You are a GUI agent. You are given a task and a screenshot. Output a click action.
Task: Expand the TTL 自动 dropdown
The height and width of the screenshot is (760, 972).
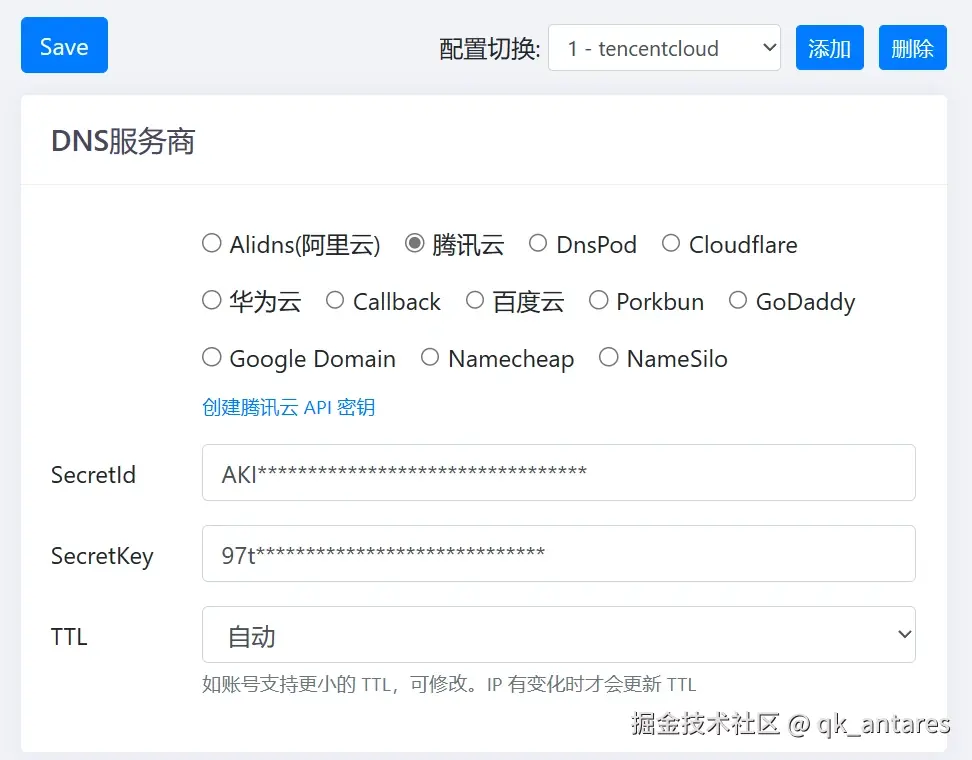pos(559,634)
